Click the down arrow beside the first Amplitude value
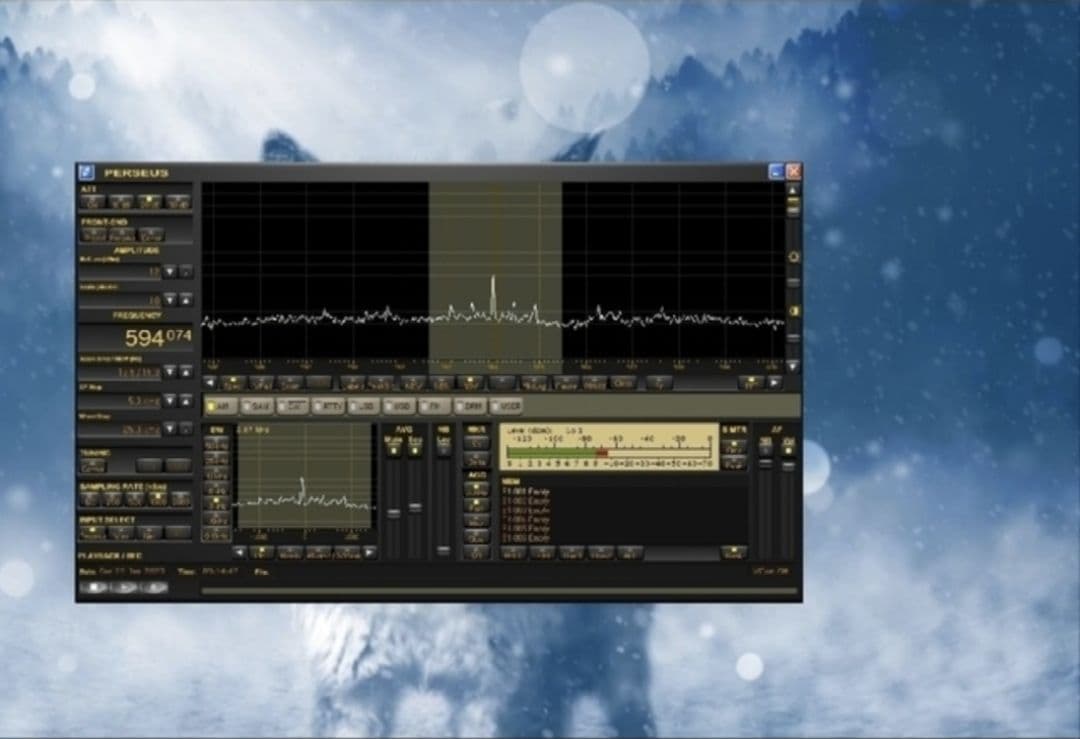This screenshot has width=1080, height=739. (x=169, y=271)
